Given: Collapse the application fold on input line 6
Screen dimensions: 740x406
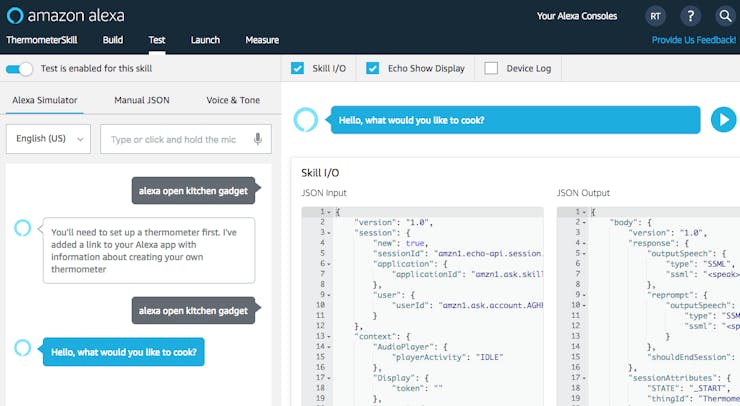Looking at the screenshot, I should tap(329, 264).
